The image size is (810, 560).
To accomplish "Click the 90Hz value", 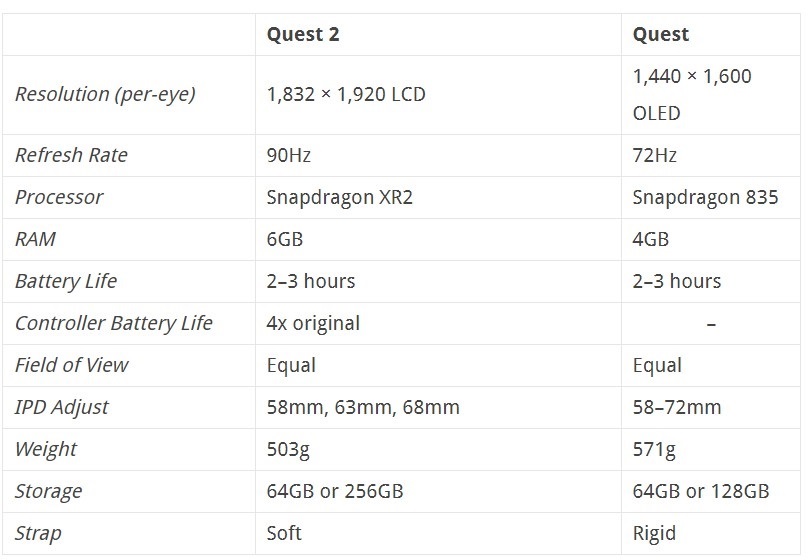I will [287, 155].
